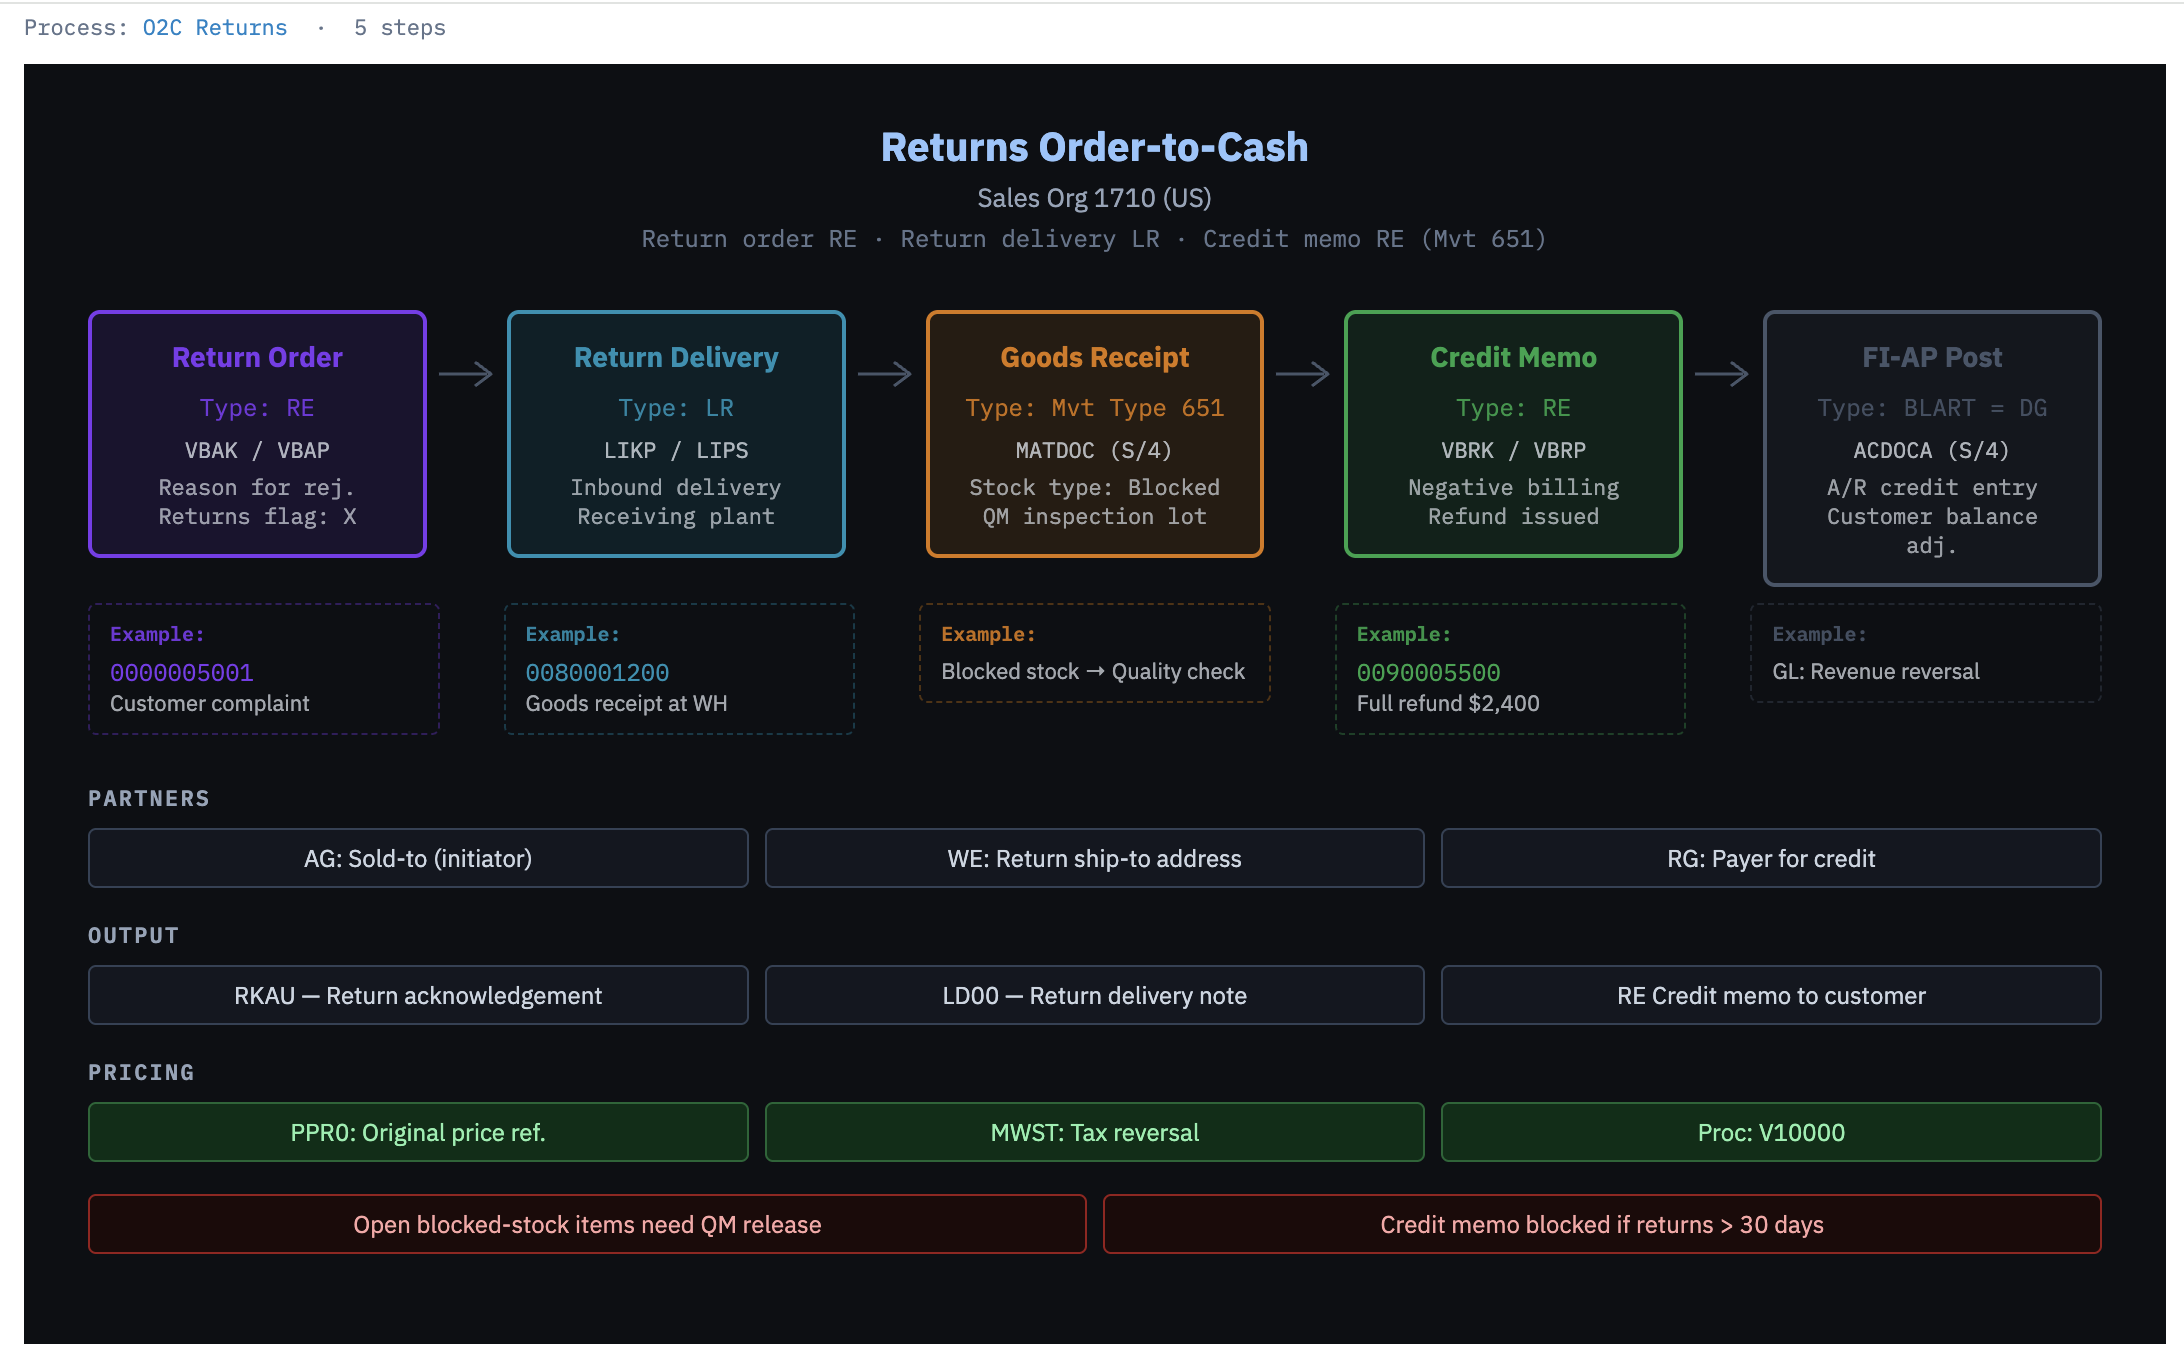Enable the PPR0 Original price ref. pricing condition
The image size is (2184, 1360).
(x=418, y=1132)
